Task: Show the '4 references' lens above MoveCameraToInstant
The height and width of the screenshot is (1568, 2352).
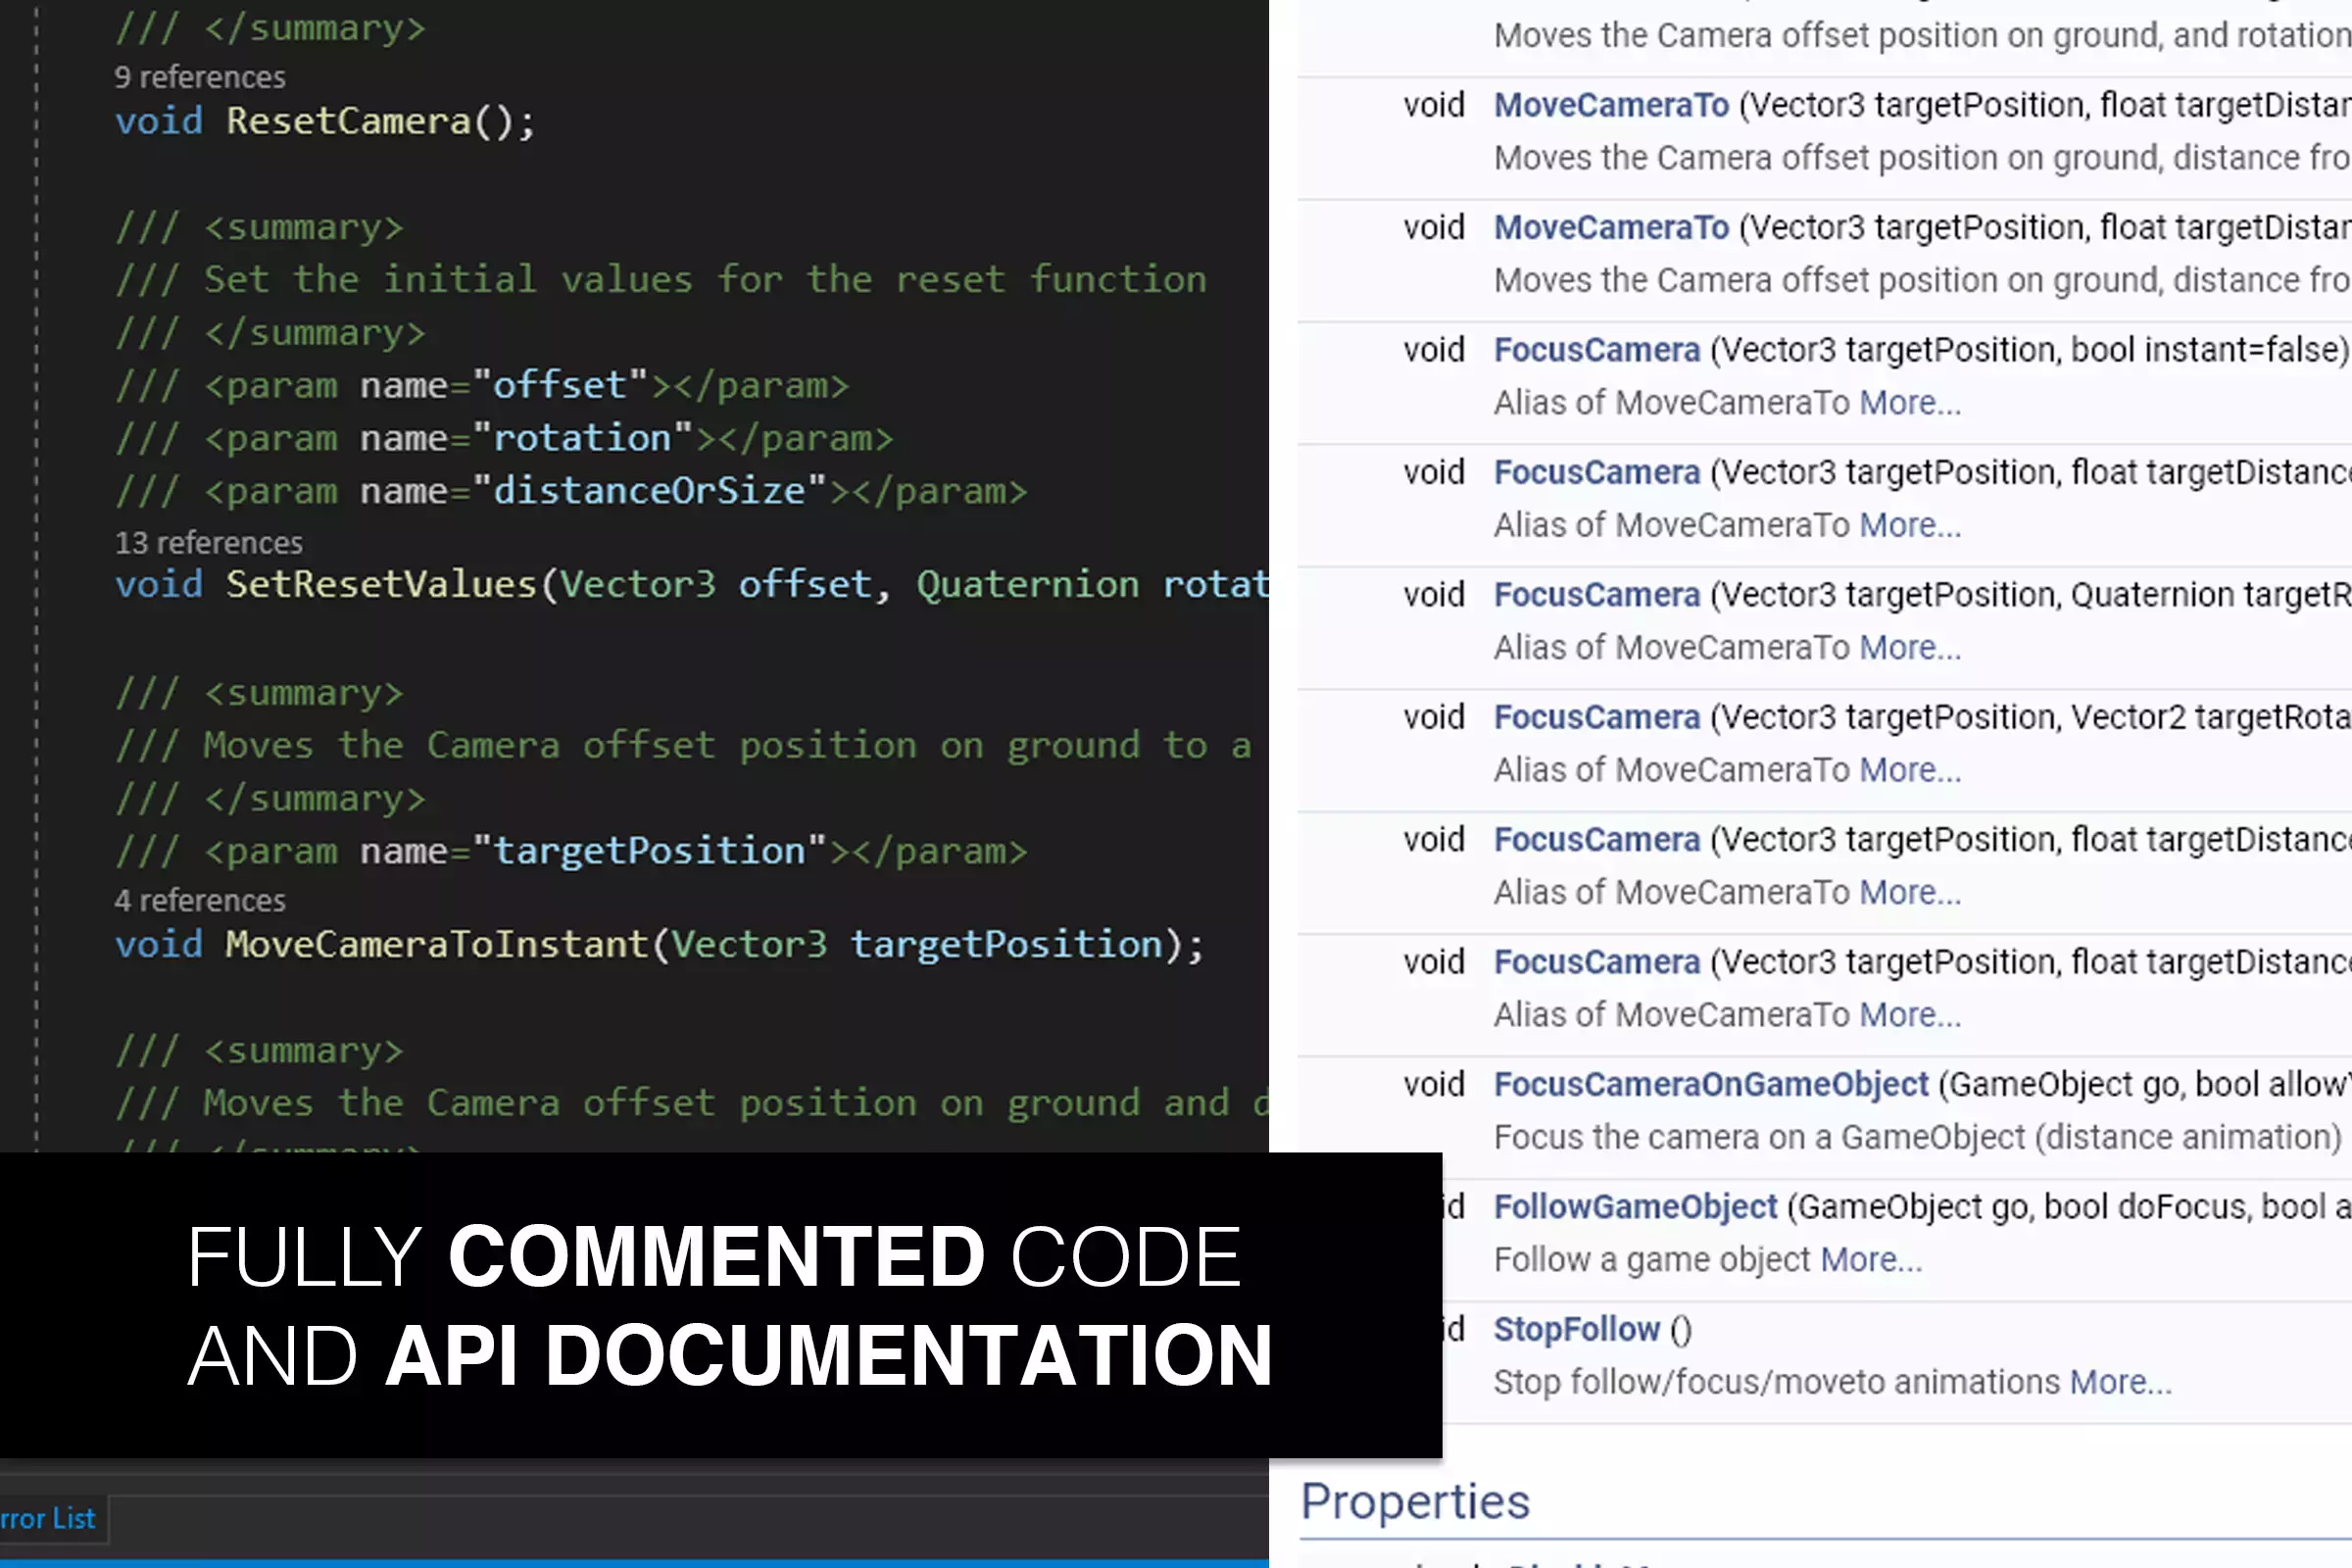Action: tap(199, 900)
